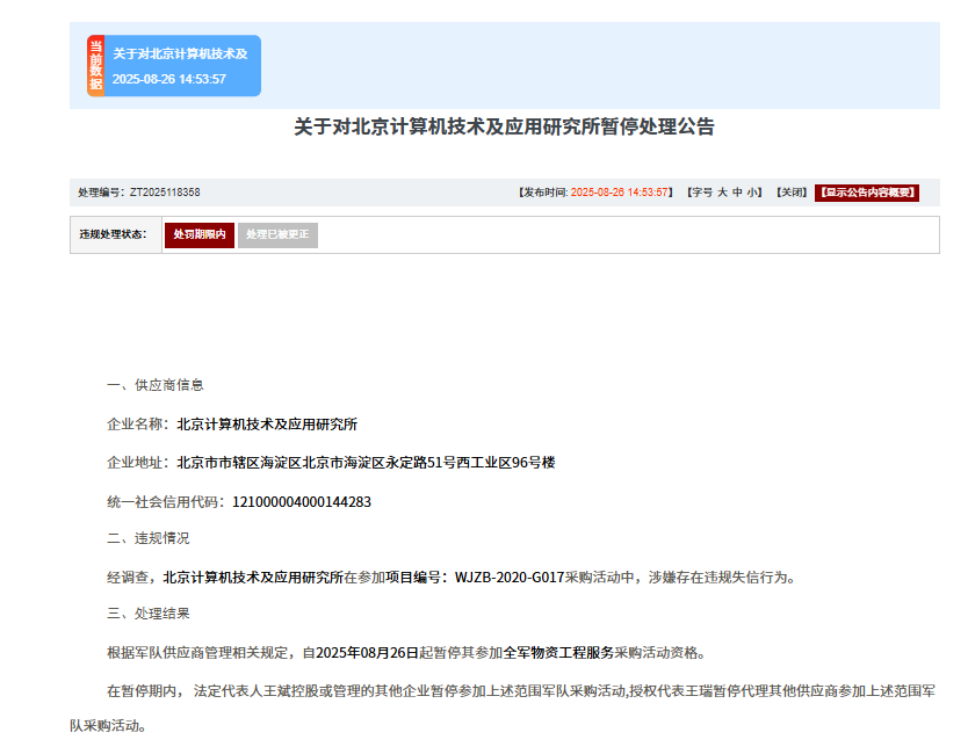Click the 在暂停期内 paragraph
Viewport: 968px width, 748px height.
click(x=504, y=708)
